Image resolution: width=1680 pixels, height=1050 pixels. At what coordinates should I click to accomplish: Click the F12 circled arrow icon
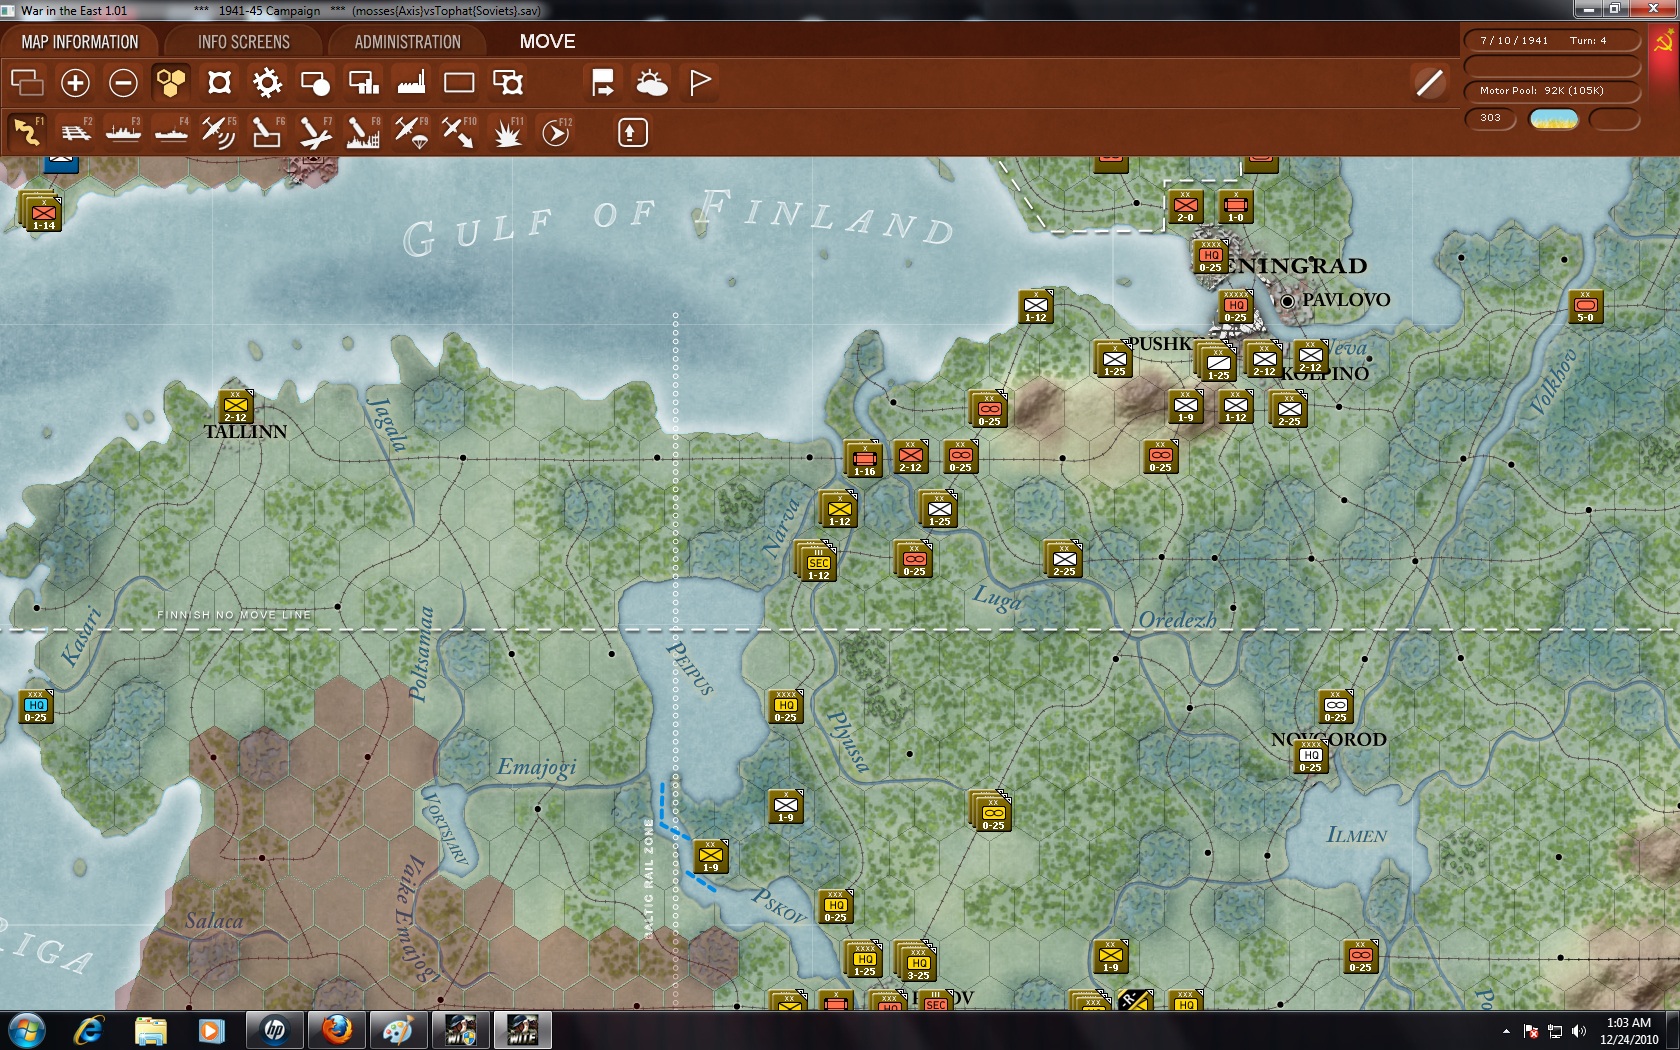click(x=556, y=132)
